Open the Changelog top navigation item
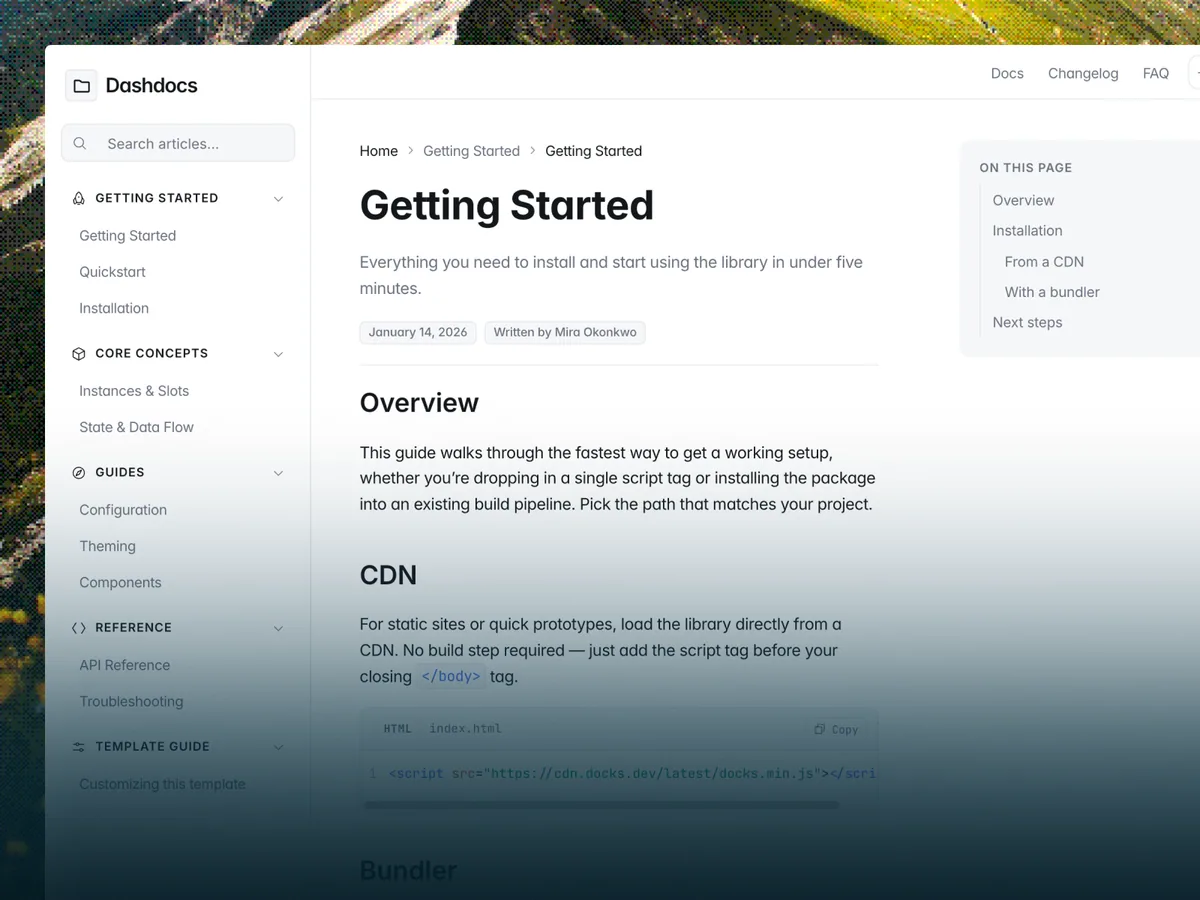The image size is (1200, 900). pyautogui.click(x=1083, y=73)
